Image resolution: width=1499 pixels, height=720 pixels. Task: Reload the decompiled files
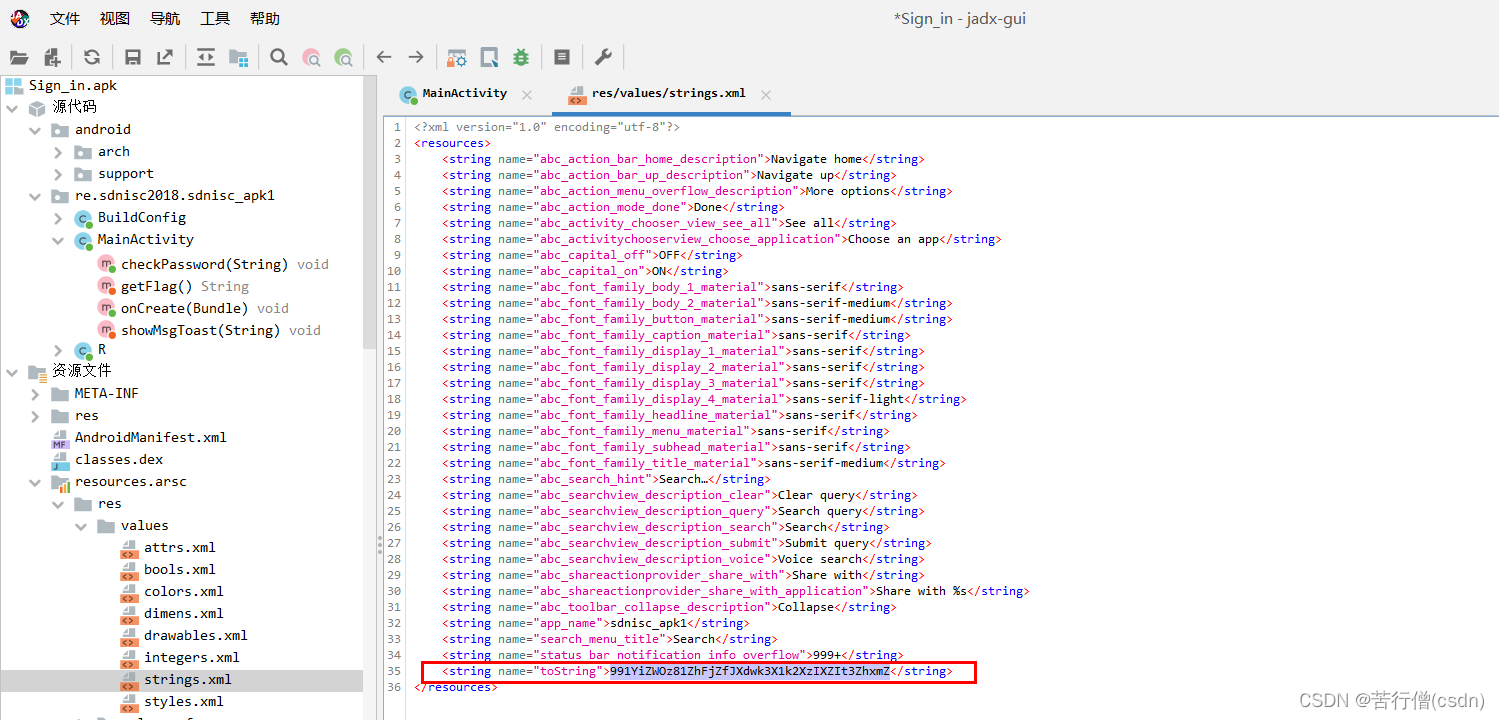coord(93,57)
